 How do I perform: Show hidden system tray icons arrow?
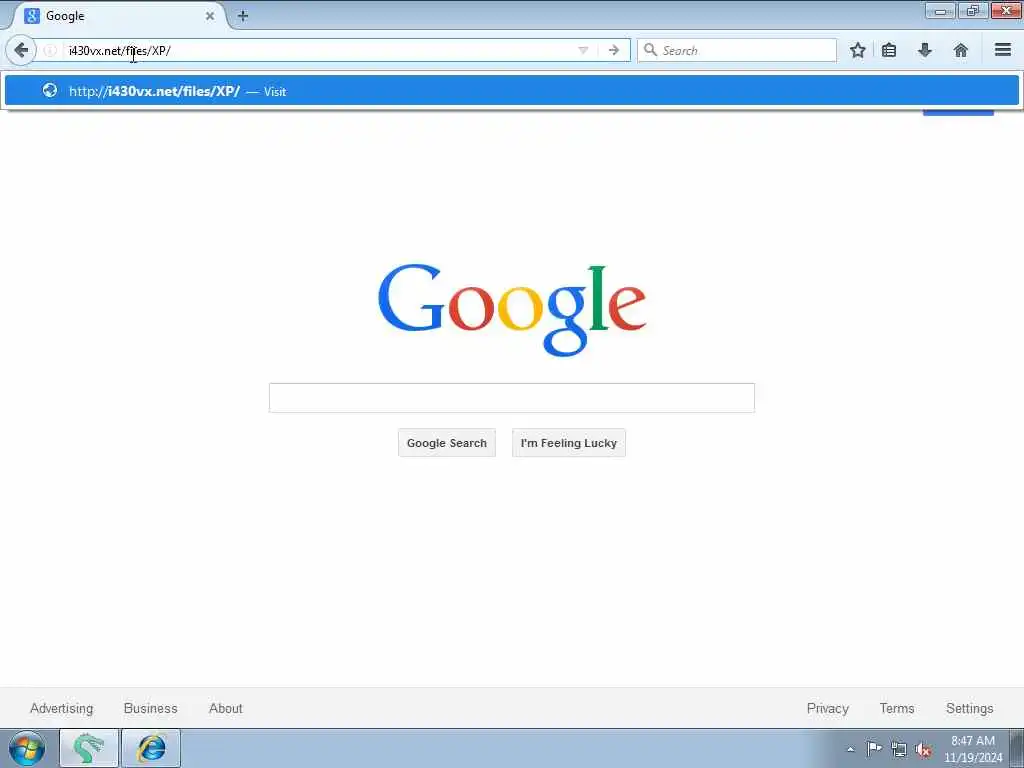pyautogui.click(x=850, y=749)
